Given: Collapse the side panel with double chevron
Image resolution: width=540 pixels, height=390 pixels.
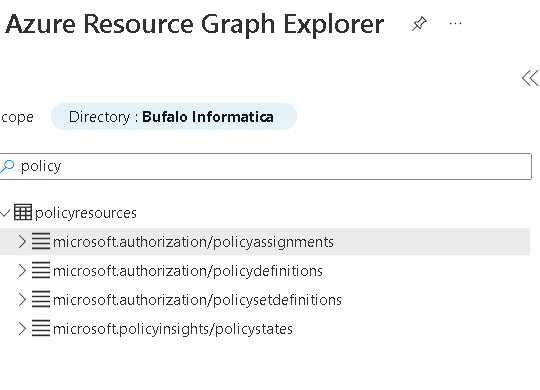Looking at the screenshot, I should click(x=530, y=78).
